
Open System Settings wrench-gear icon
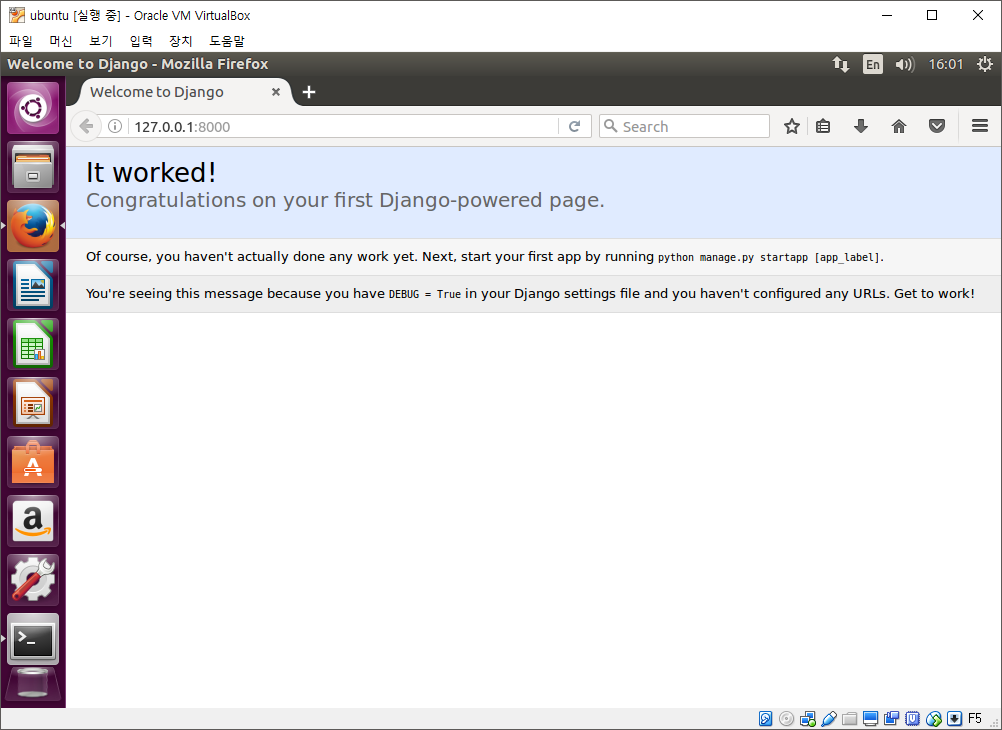click(x=33, y=580)
